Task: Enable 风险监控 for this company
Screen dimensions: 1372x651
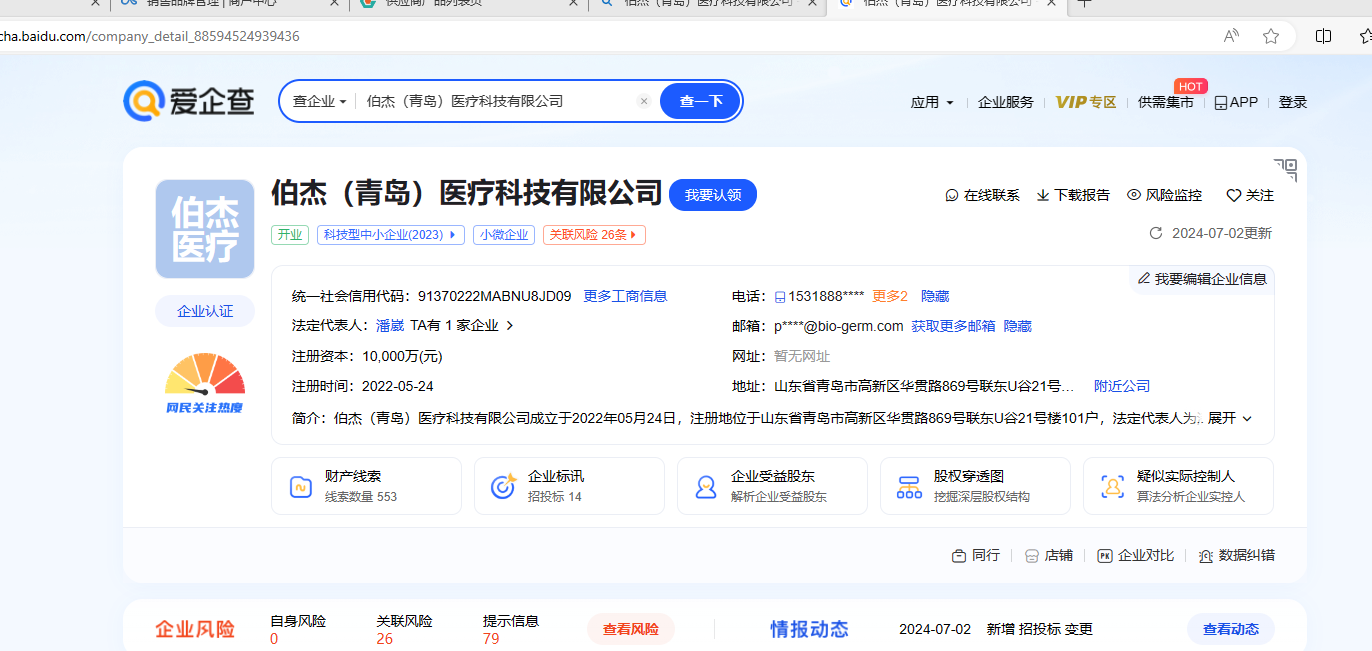Action: (1164, 195)
